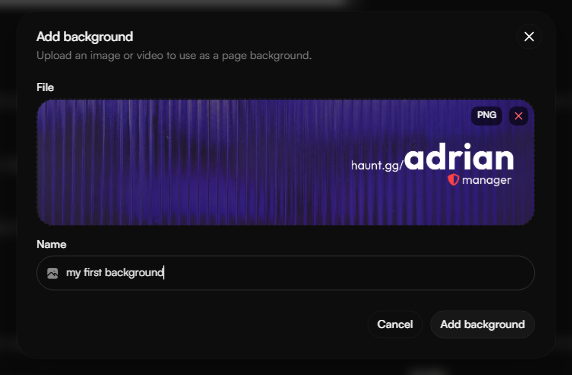Viewport: 572px width, 375px height.
Task: Click the uploaded background image preview
Action: tap(286, 162)
